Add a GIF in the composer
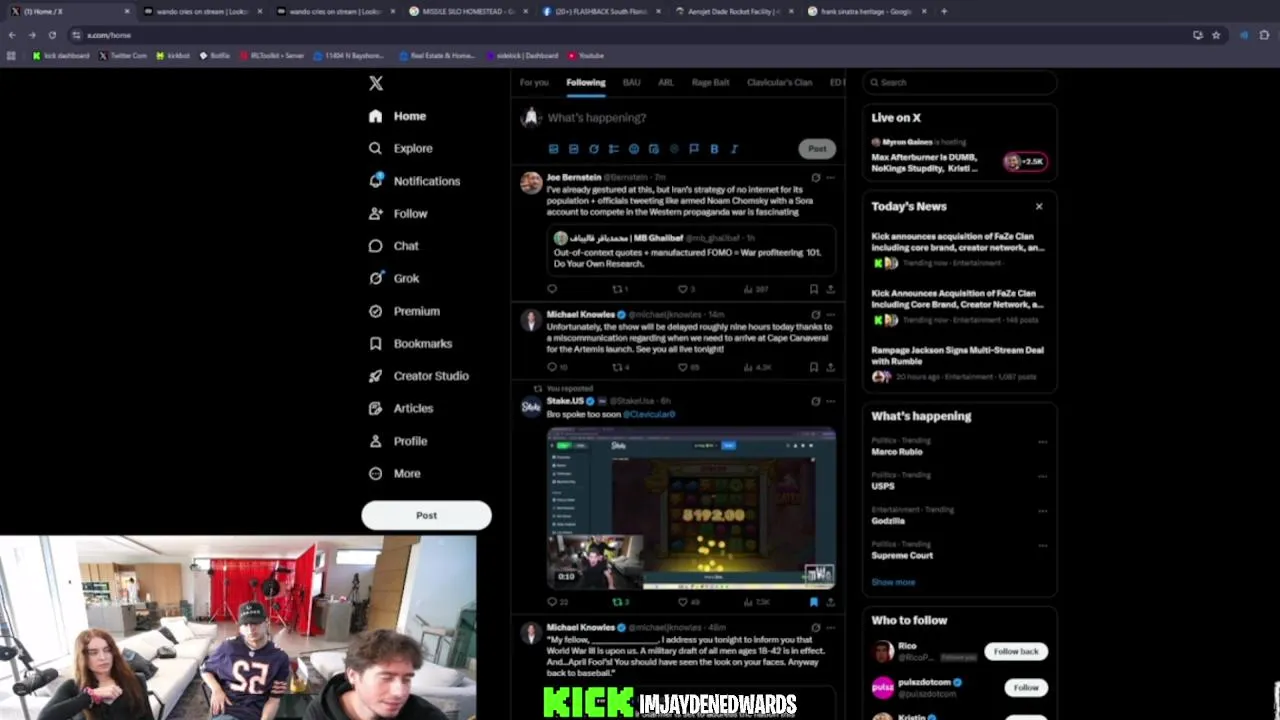The image size is (1280, 720). 573,149
